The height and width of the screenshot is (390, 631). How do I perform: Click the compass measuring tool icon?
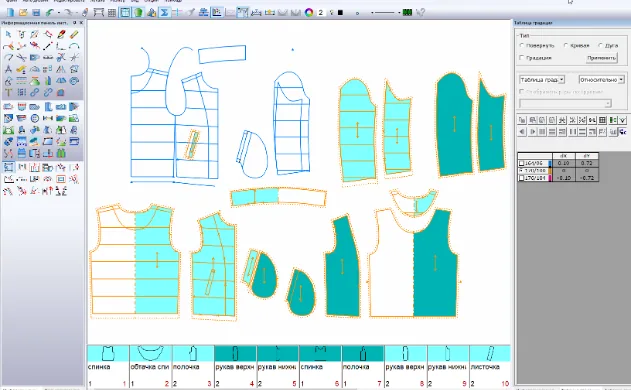(x=8, y=69)
